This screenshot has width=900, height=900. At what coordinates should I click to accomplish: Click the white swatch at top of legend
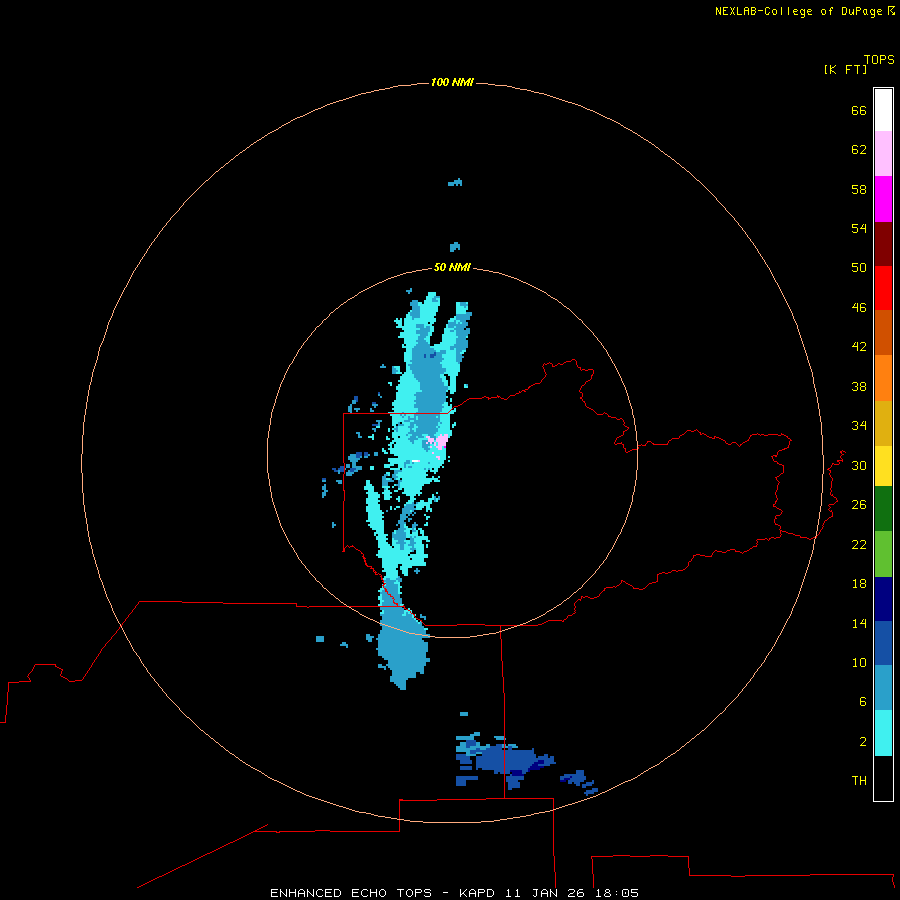[883, 110]
